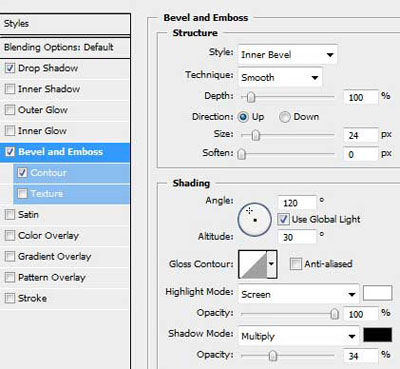Click the Depth value field showing 100
Viewport: 400px width, 369px height.
click(361, 97)
